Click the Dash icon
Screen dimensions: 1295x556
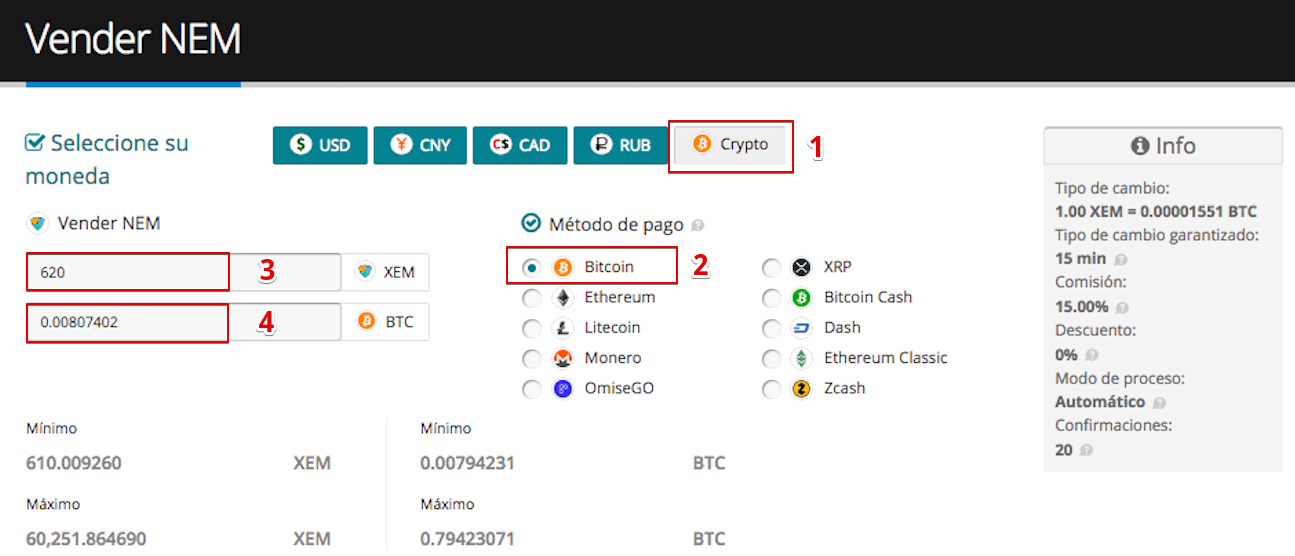[x=801, y=328]
